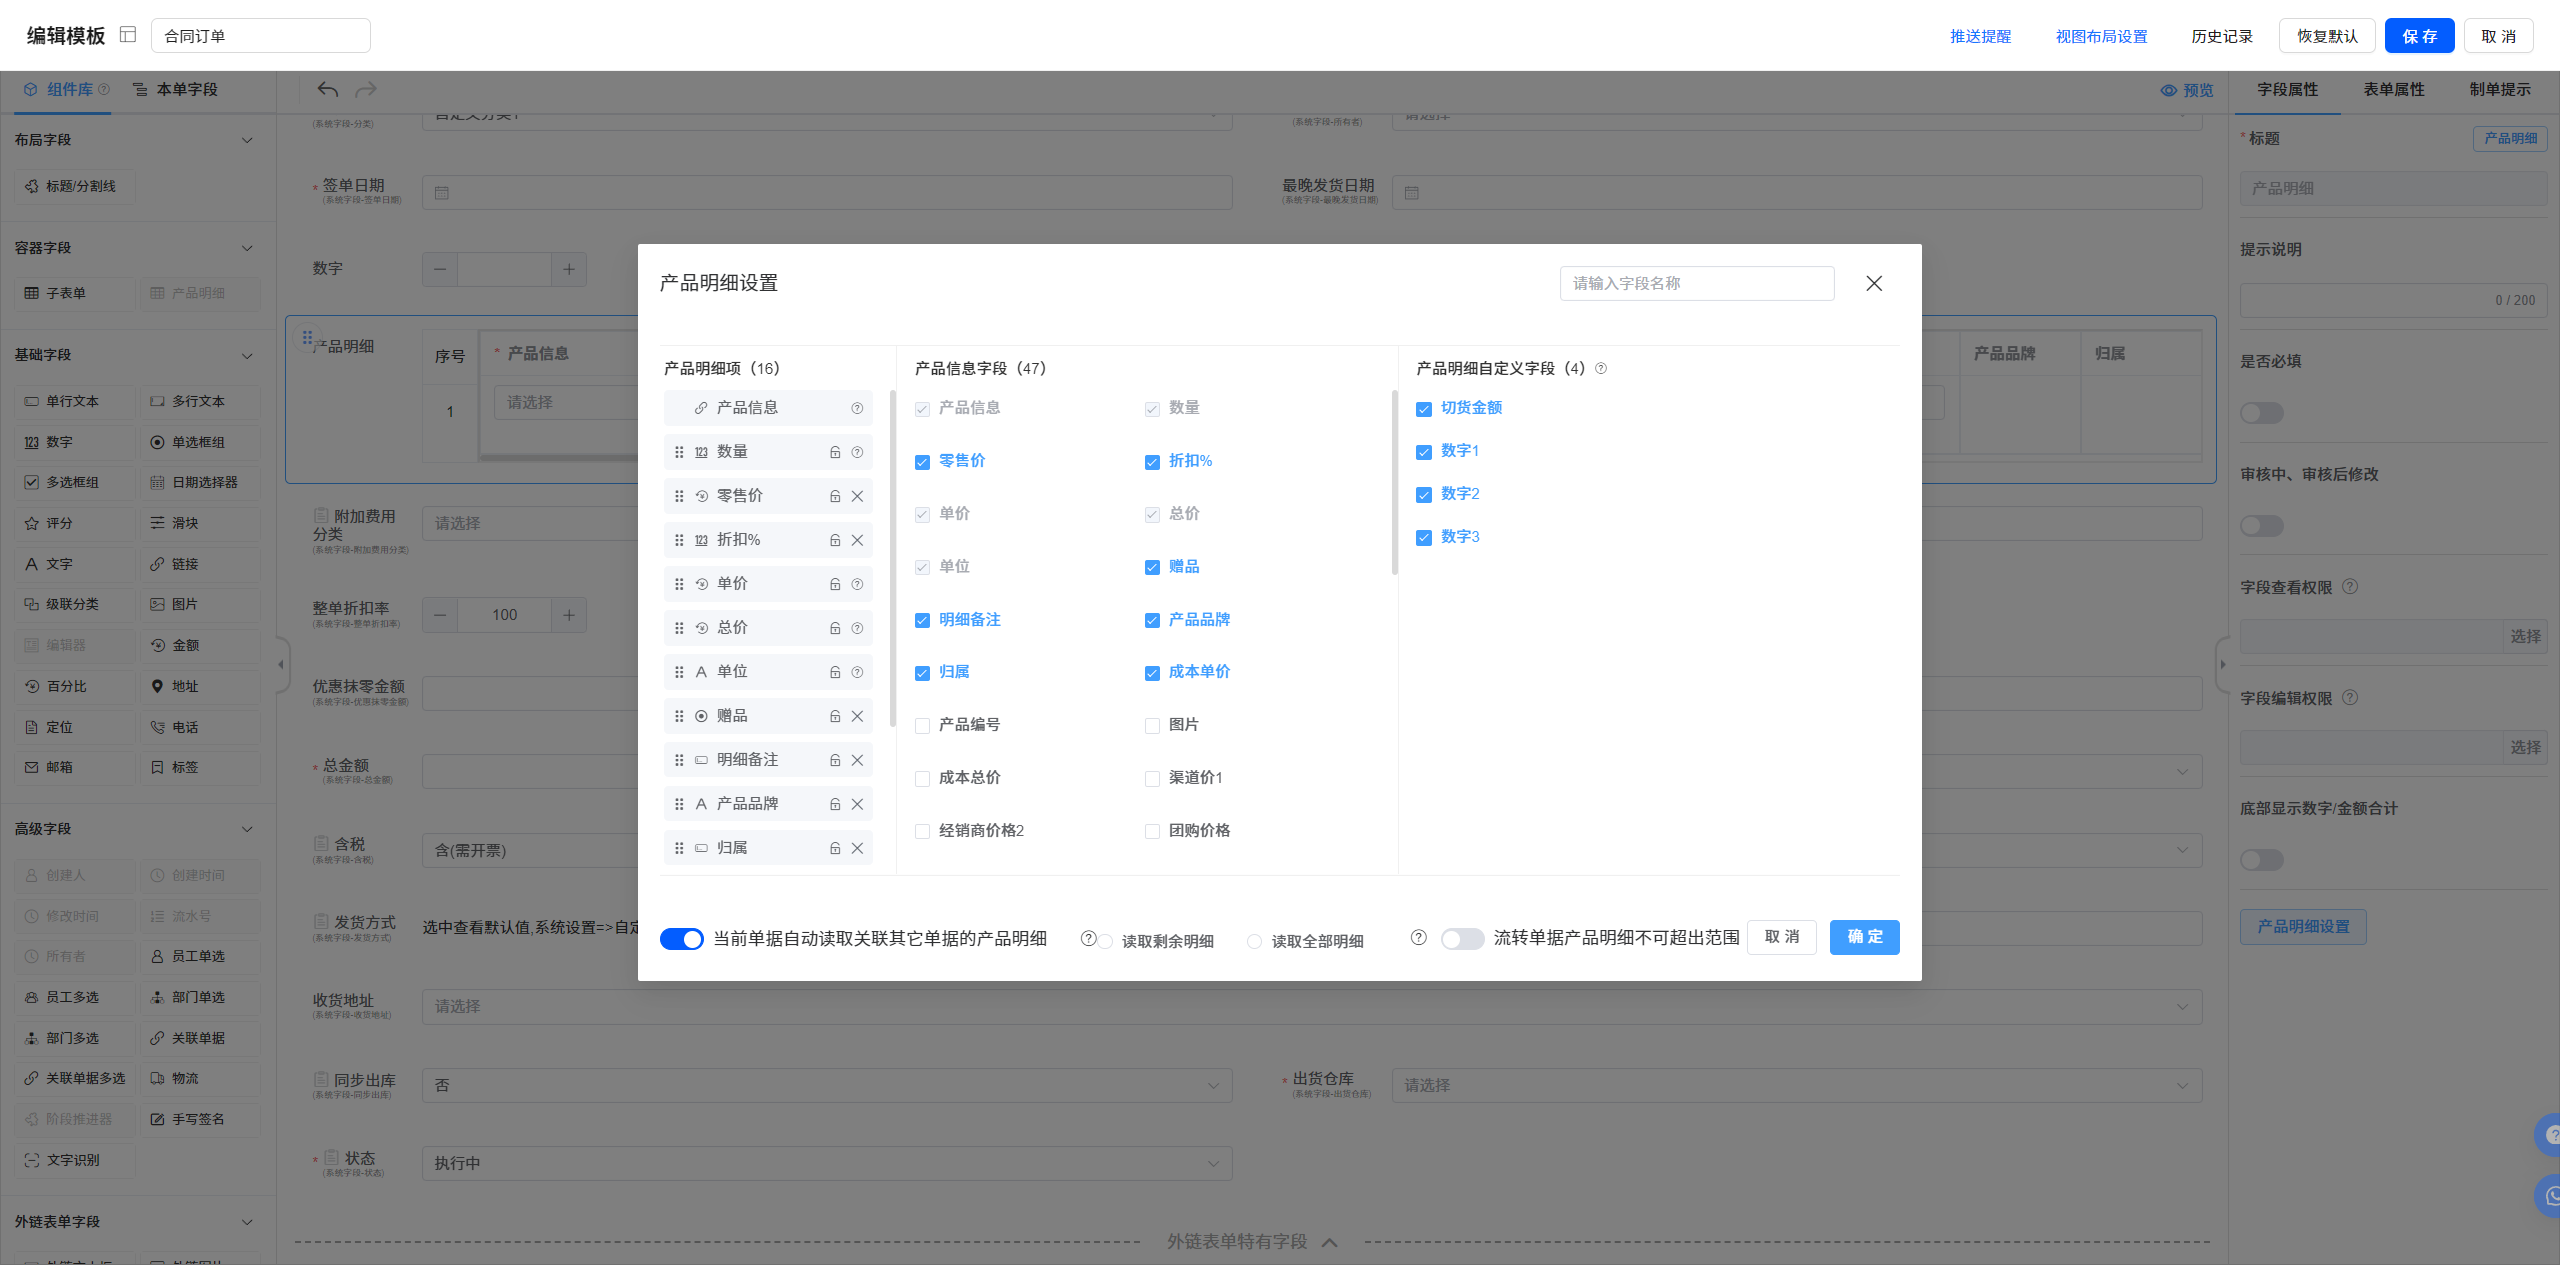The height and width of the screenshot is (1271, 2560).
Task: Click the 预览 eye icon
Action: [2169, 90]
